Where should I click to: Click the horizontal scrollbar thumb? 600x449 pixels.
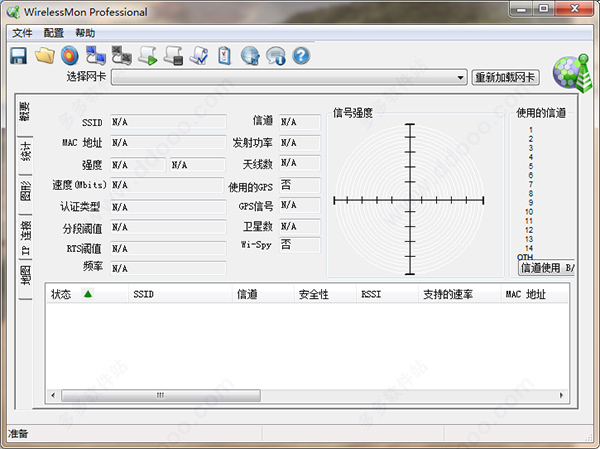click(x=161, y=395)
